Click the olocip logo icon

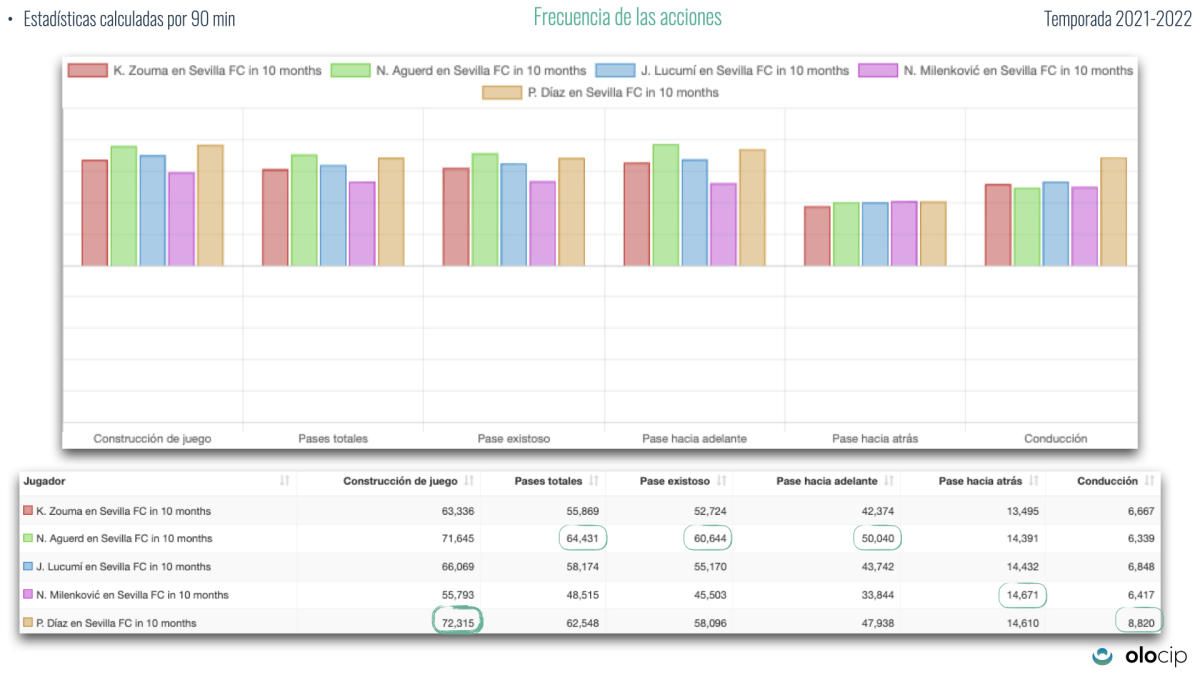tap(1104, 656)
